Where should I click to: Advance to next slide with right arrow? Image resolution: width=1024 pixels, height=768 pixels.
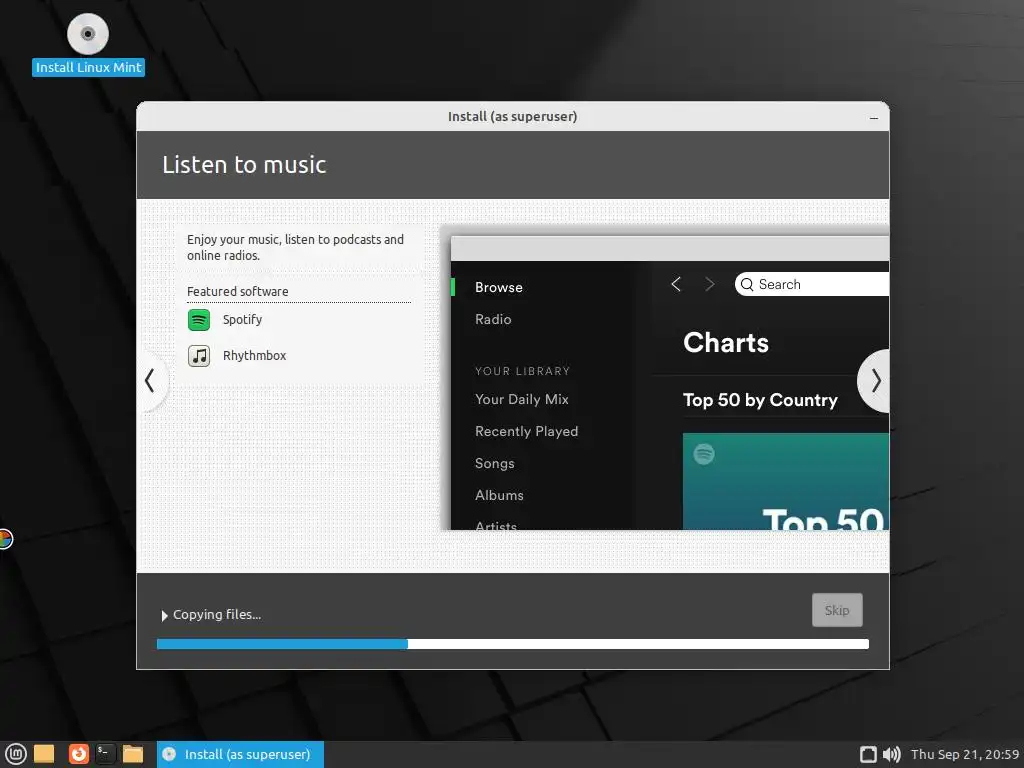875,381
